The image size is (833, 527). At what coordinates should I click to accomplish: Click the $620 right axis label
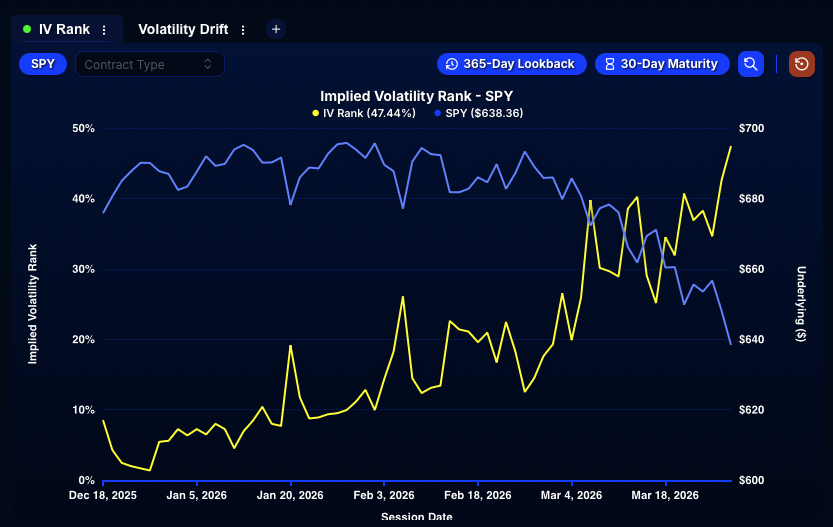point(752,410)
